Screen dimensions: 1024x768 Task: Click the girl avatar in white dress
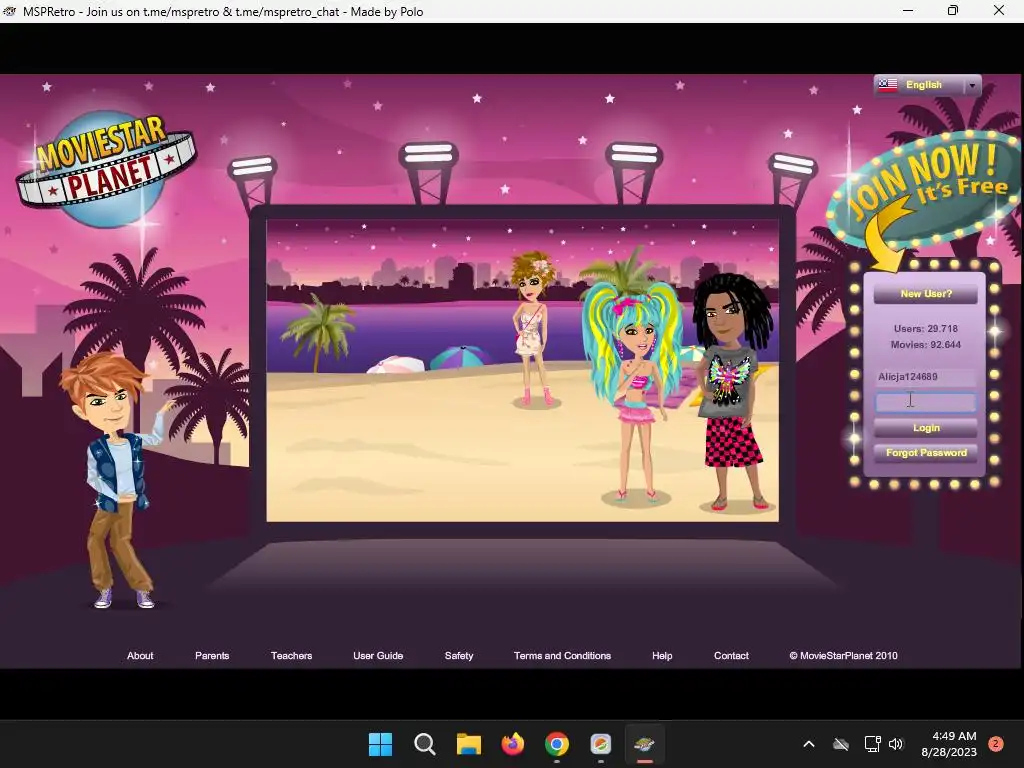point(534,330)
